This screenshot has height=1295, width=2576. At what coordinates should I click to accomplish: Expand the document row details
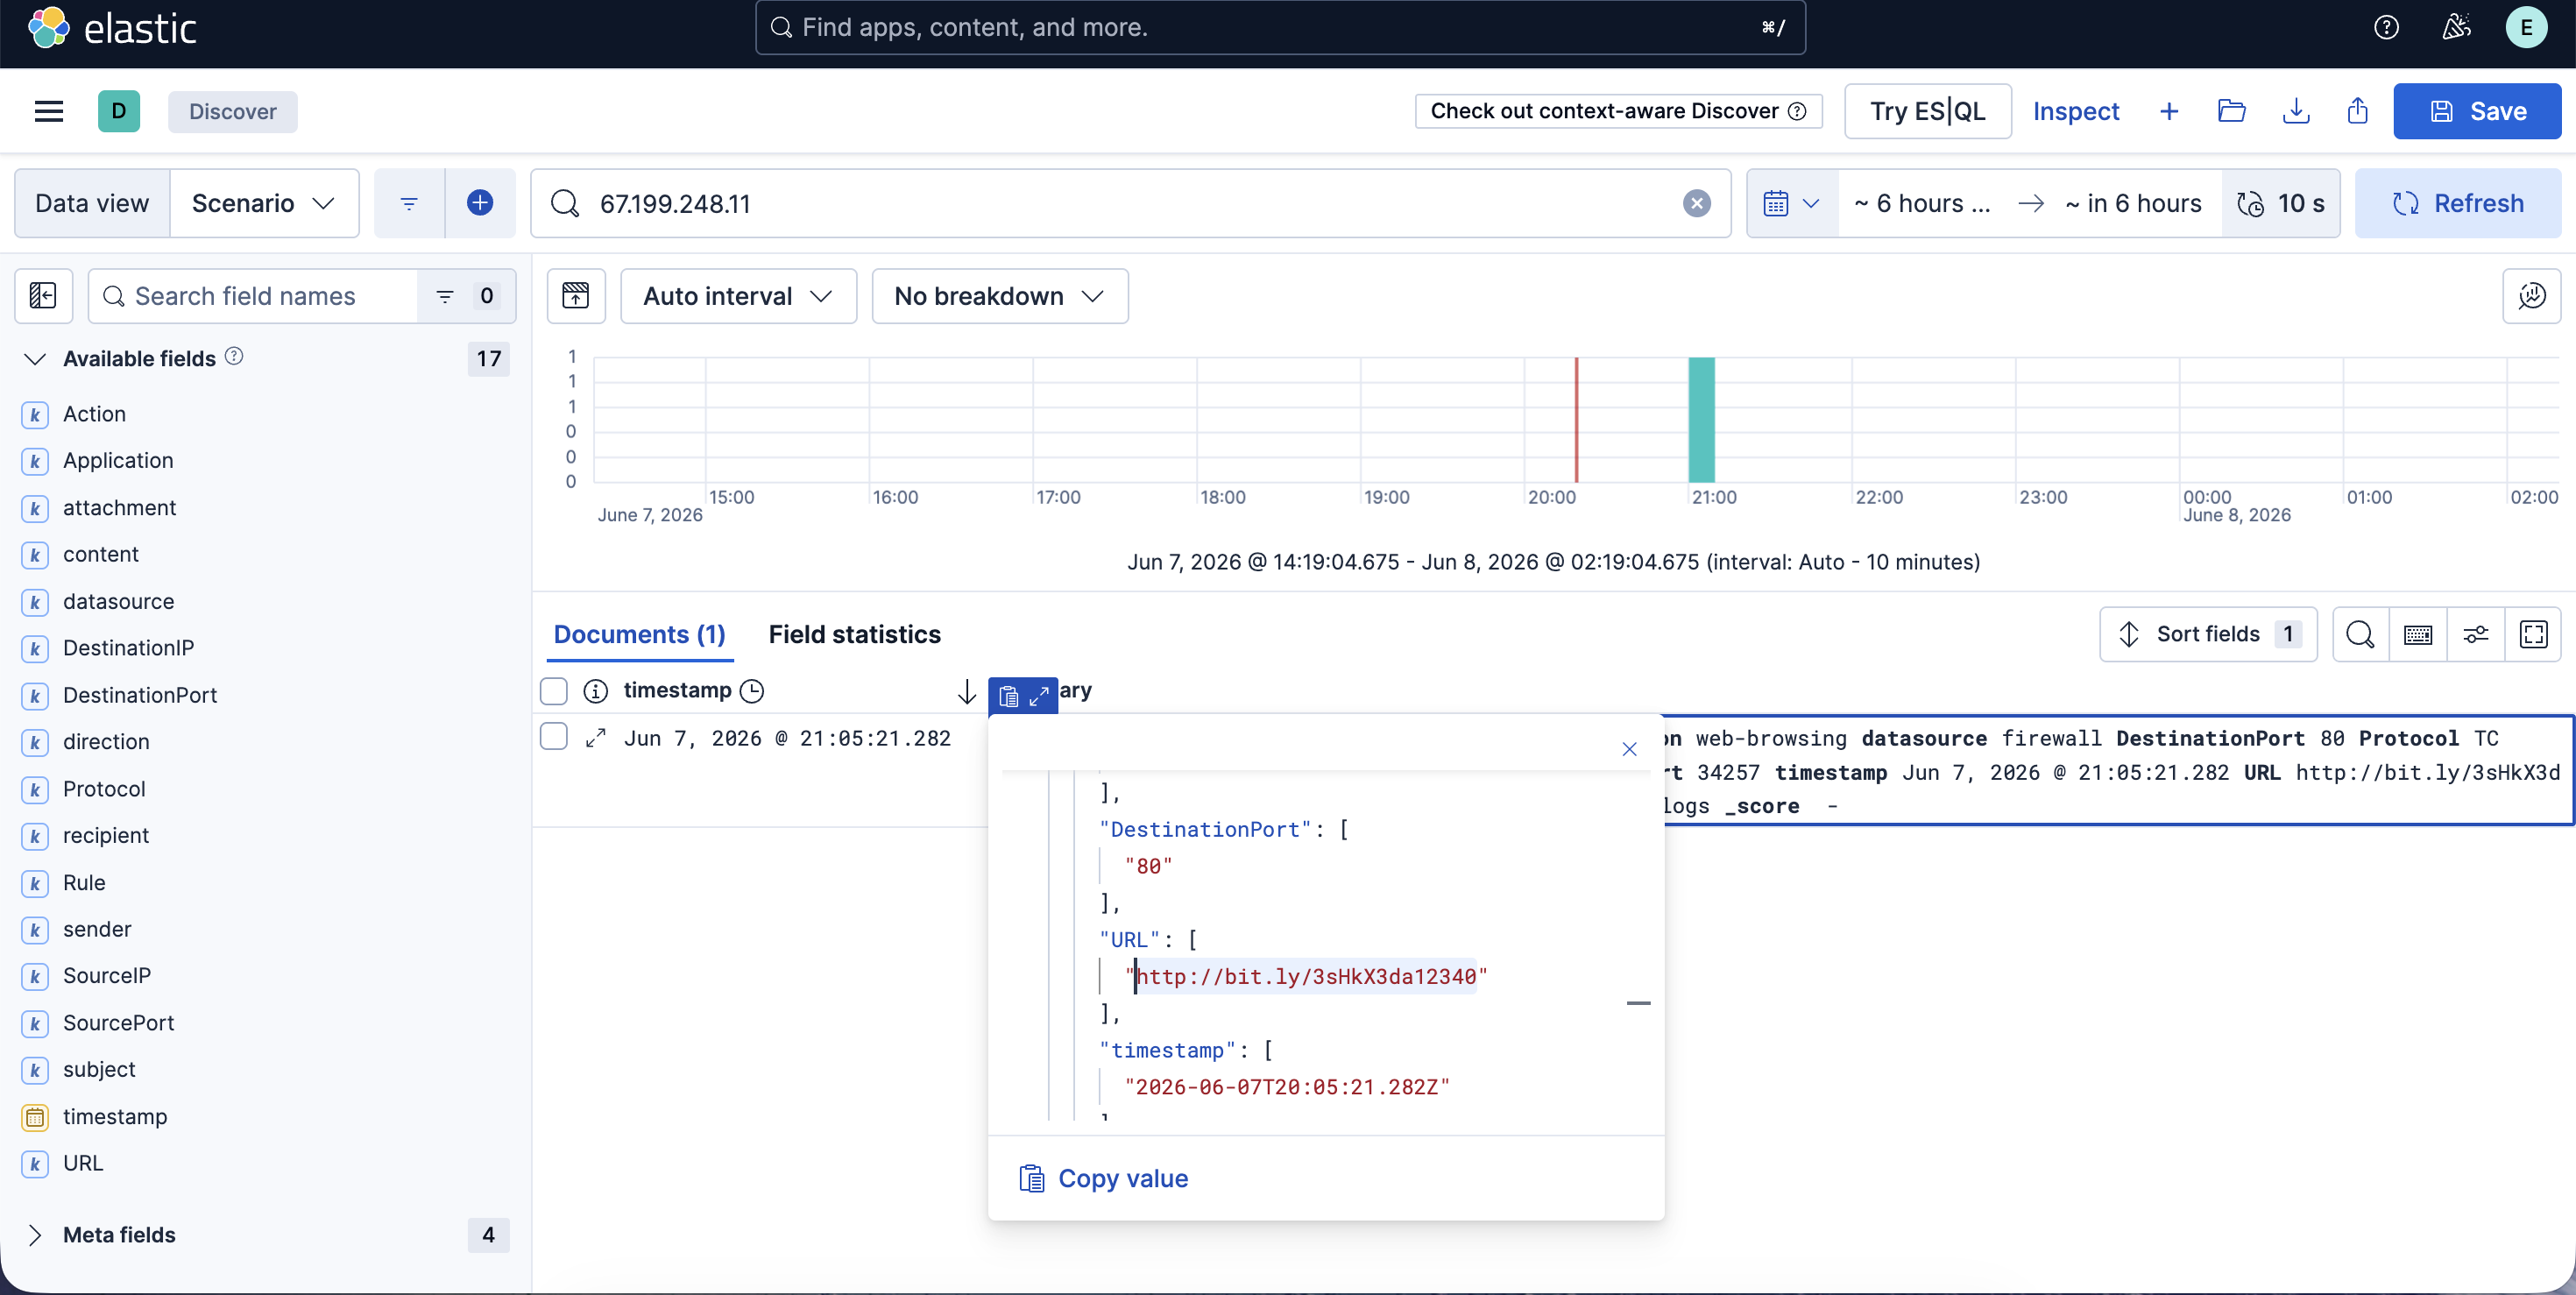[x=596, y=738]
